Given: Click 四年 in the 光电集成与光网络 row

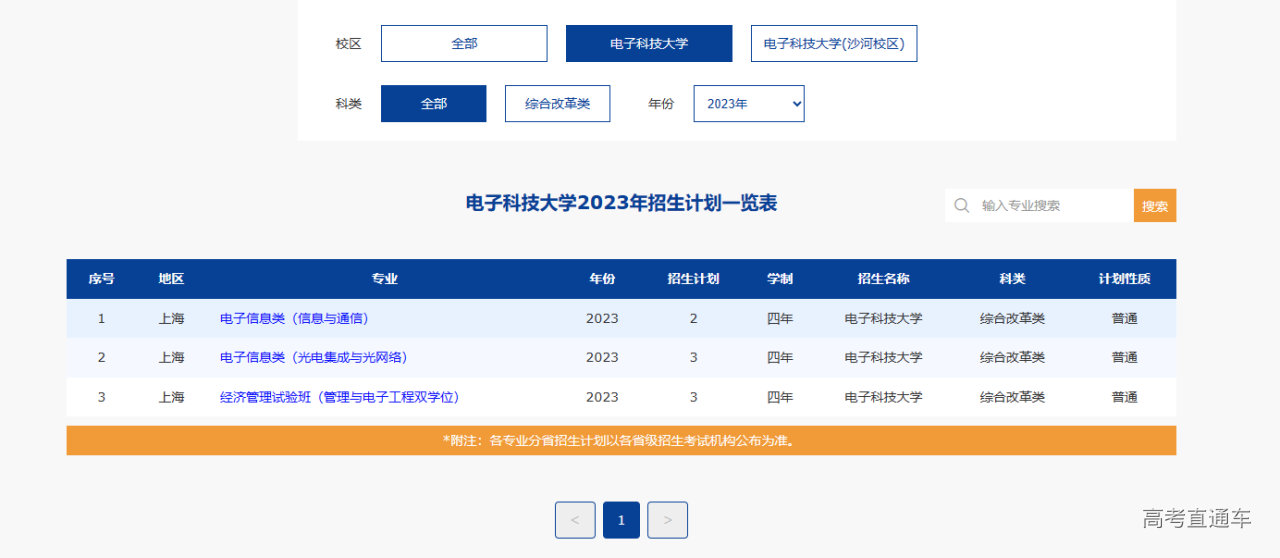Looking at the screenshot, I should click(x=780, y=357).
